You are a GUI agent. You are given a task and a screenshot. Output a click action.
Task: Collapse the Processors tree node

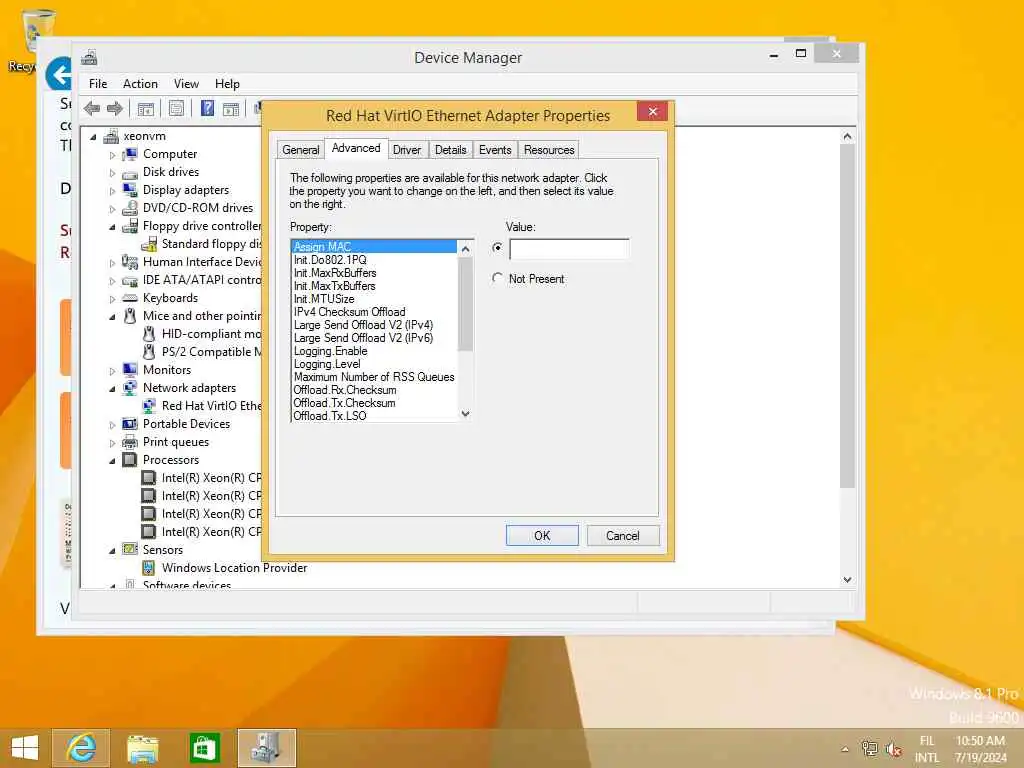pos(112,460)
